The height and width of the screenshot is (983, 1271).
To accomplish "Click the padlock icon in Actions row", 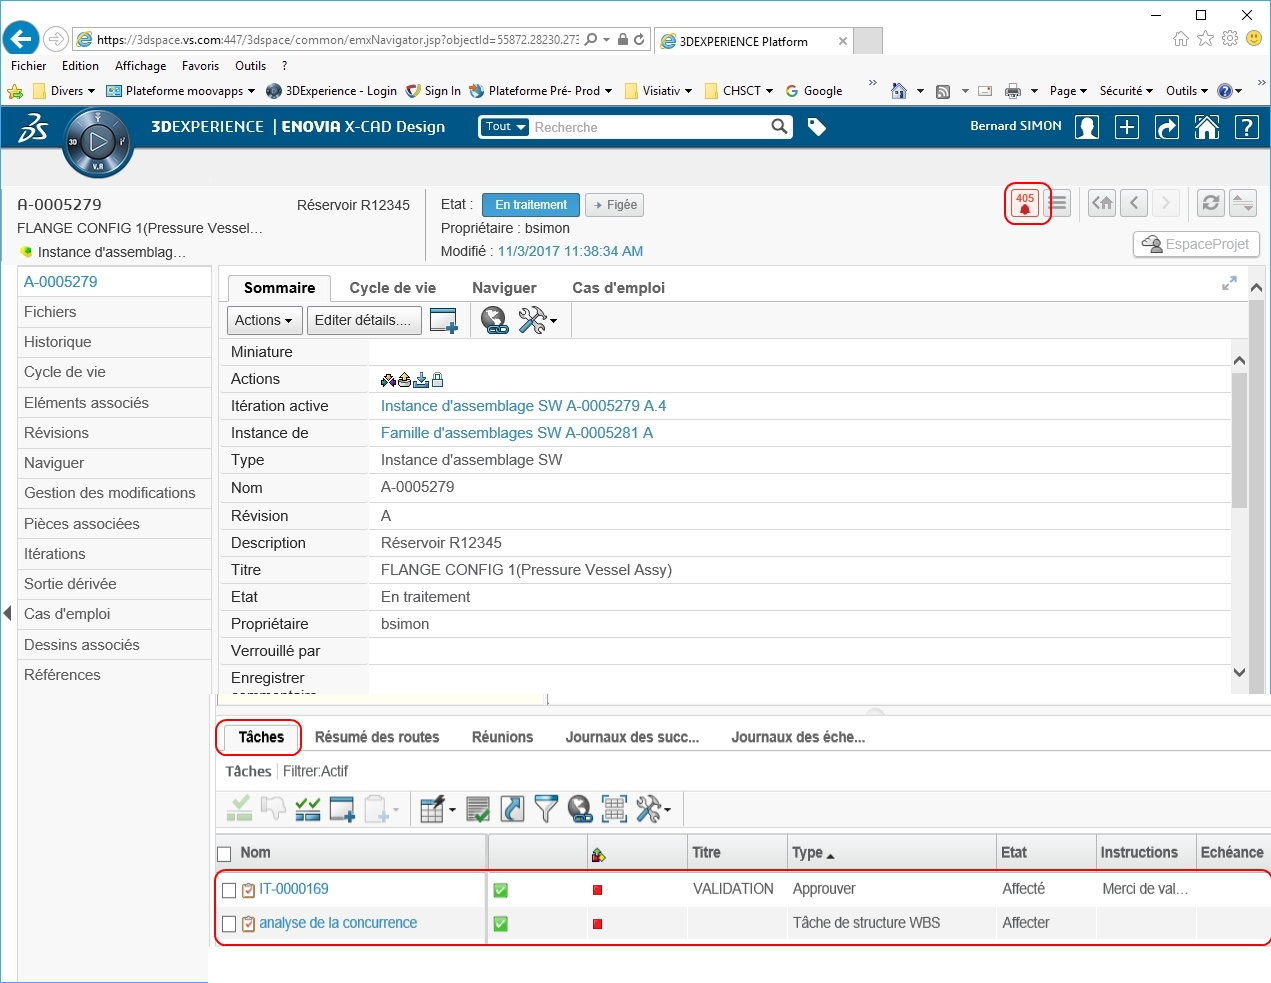I will (437, 380).
